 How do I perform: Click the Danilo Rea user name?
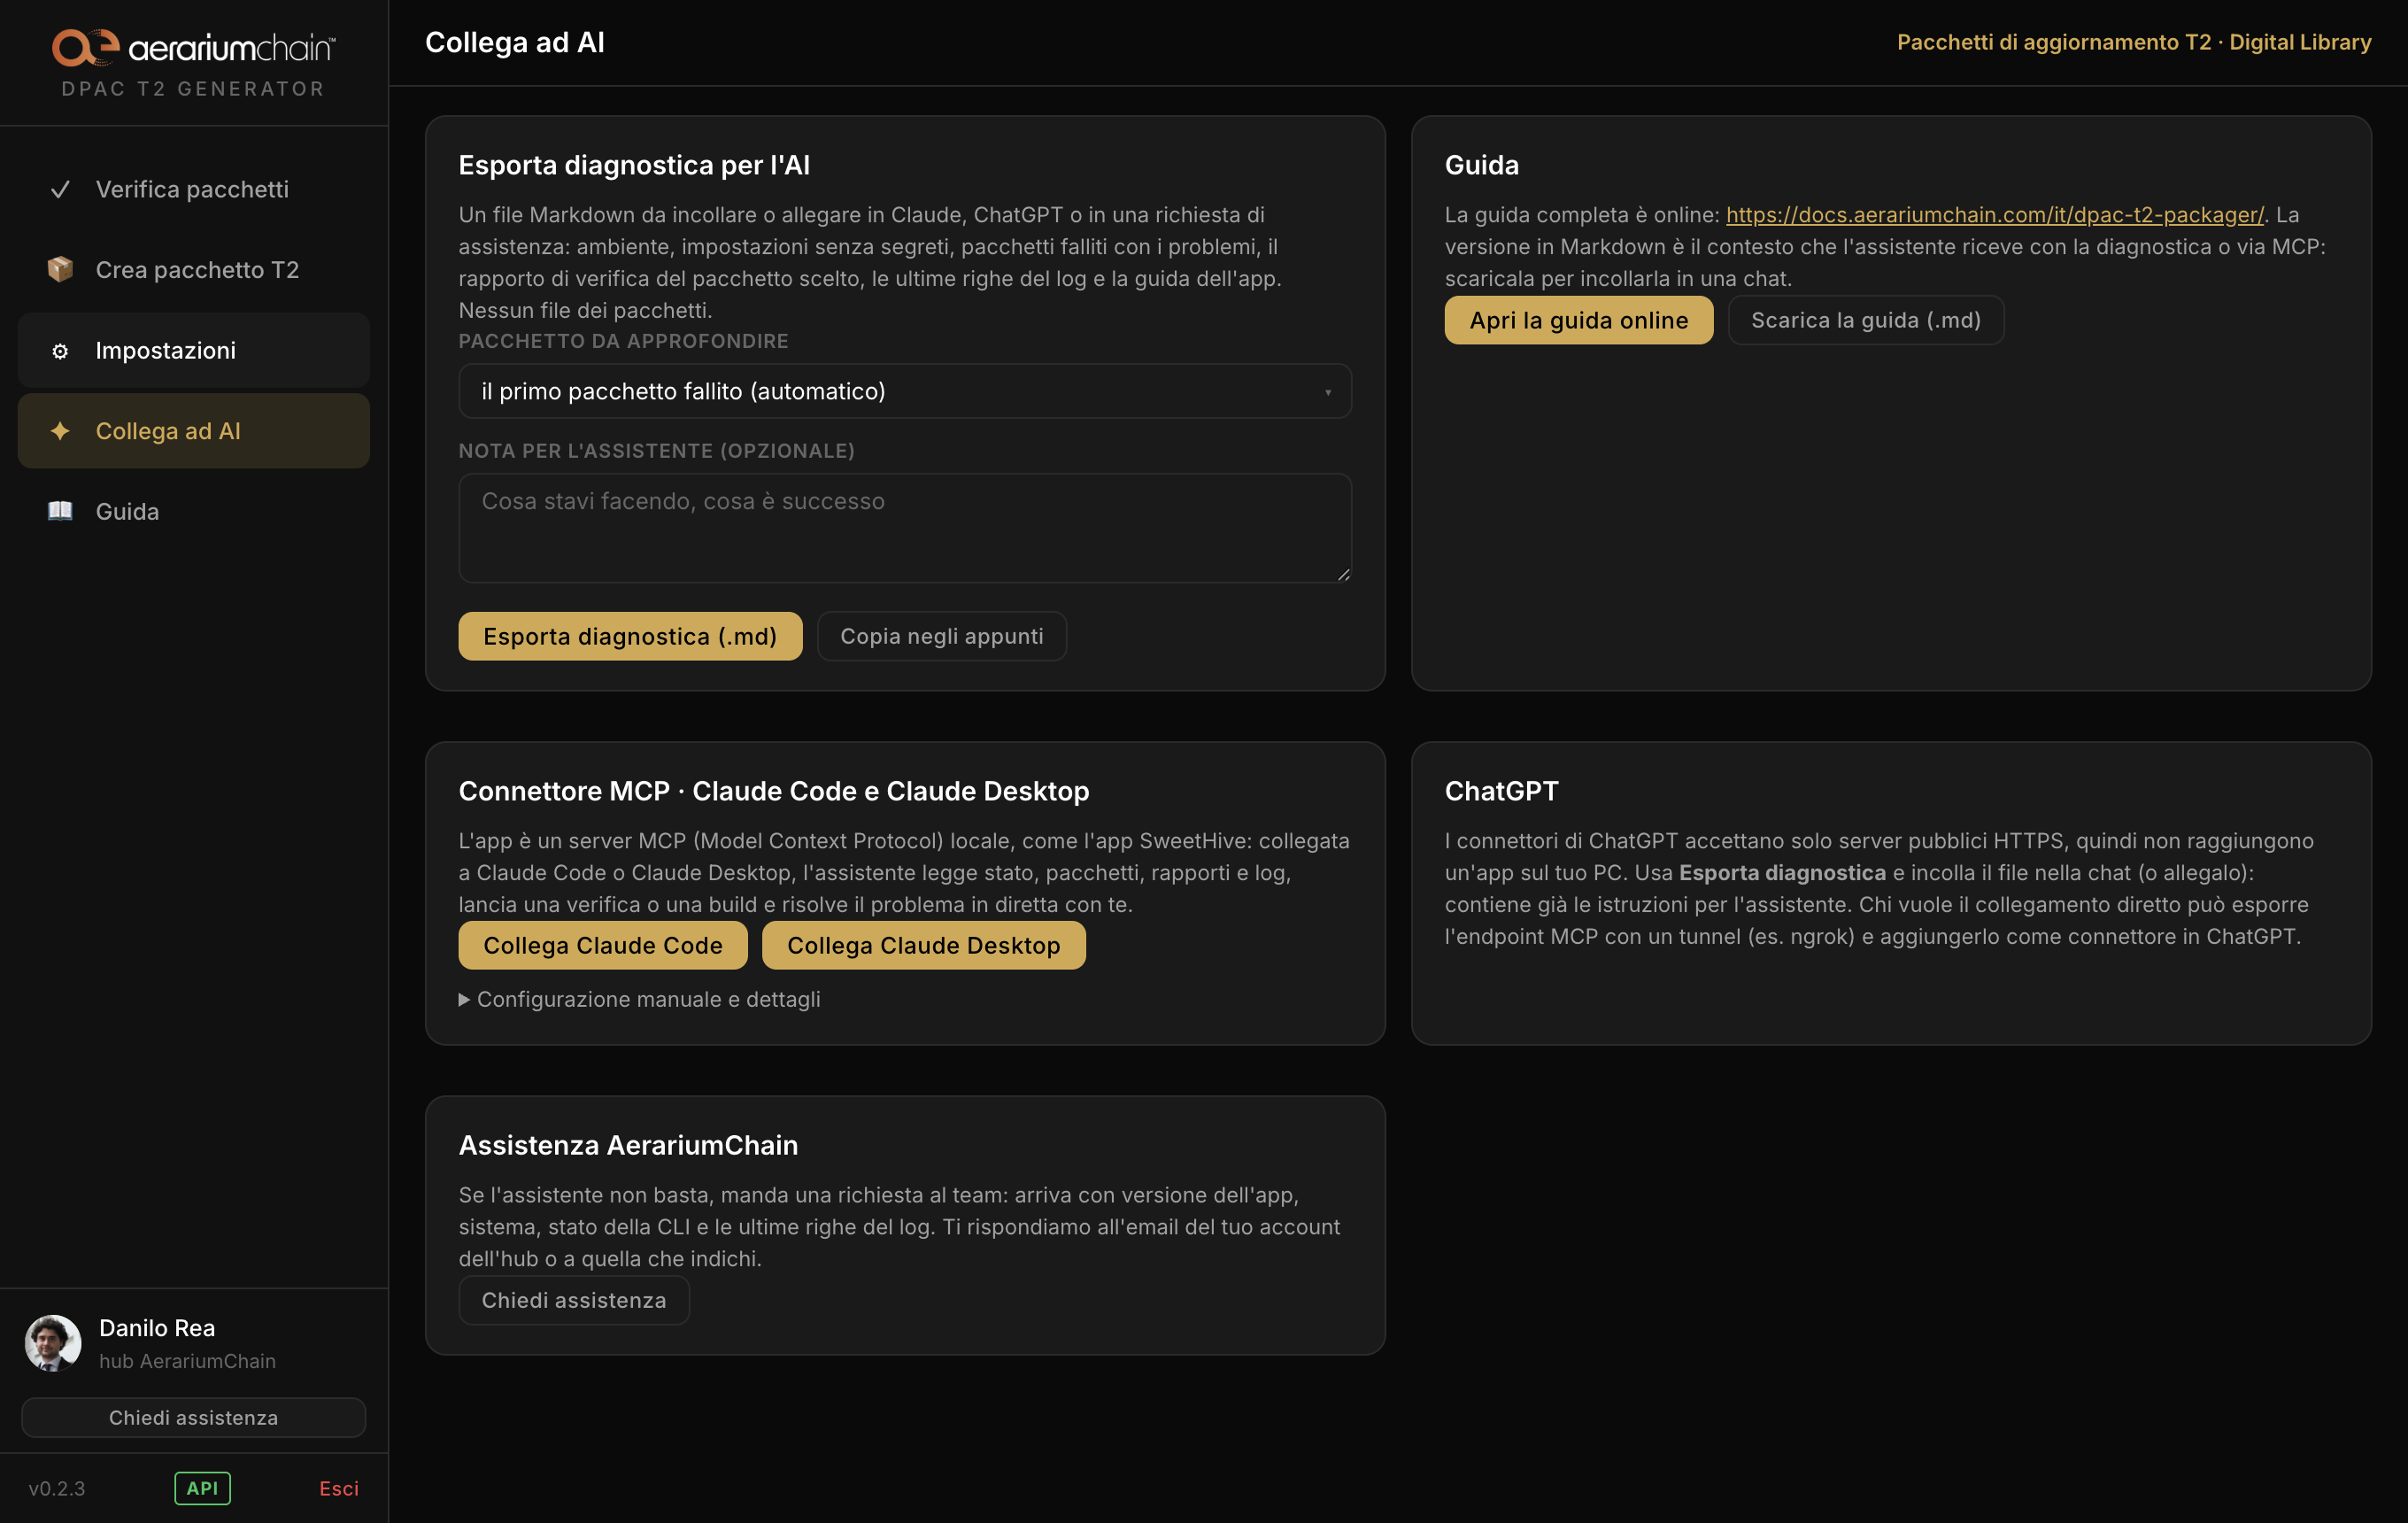[157, 1328]
